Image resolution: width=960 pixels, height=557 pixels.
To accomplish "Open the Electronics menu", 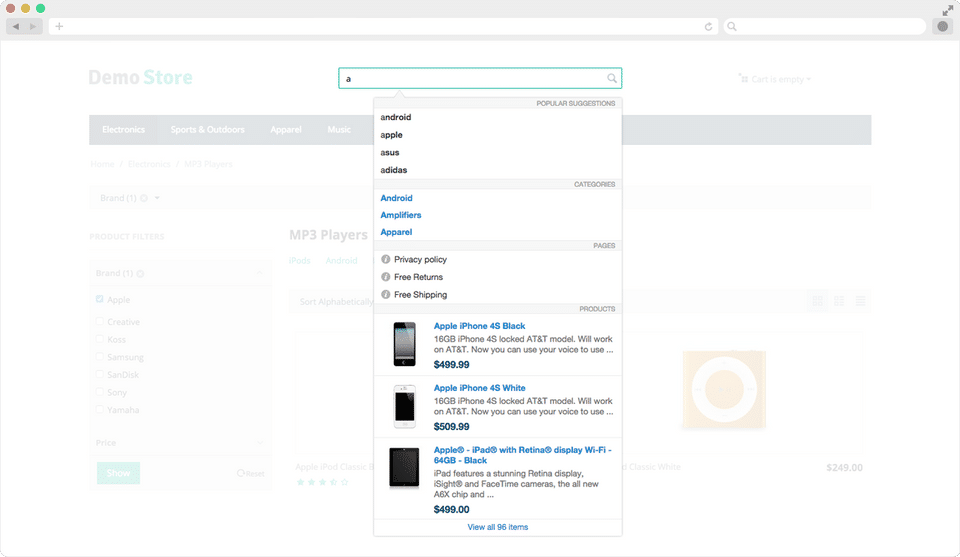I will (x=124, y=130).
